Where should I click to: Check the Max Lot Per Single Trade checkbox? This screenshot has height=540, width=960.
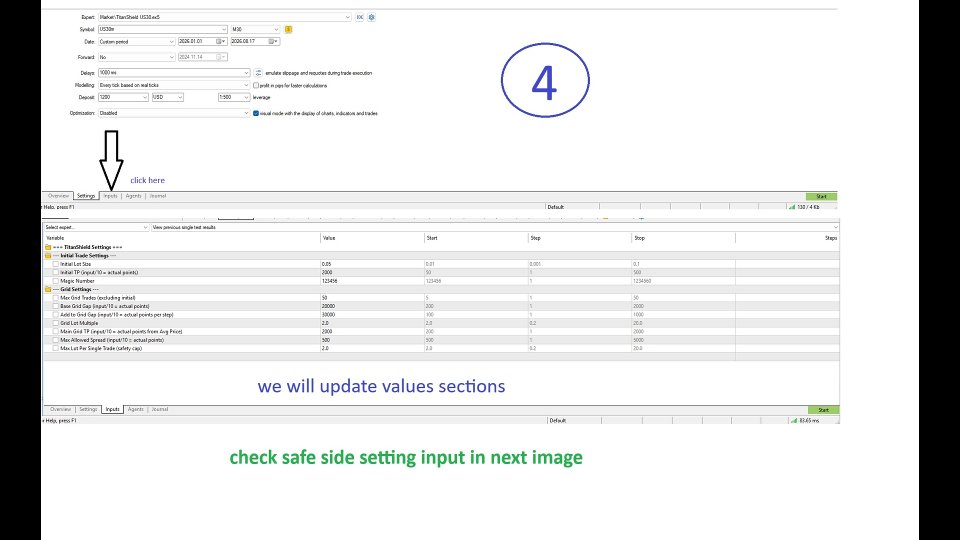pyautogui.click(x=56, y=348)
